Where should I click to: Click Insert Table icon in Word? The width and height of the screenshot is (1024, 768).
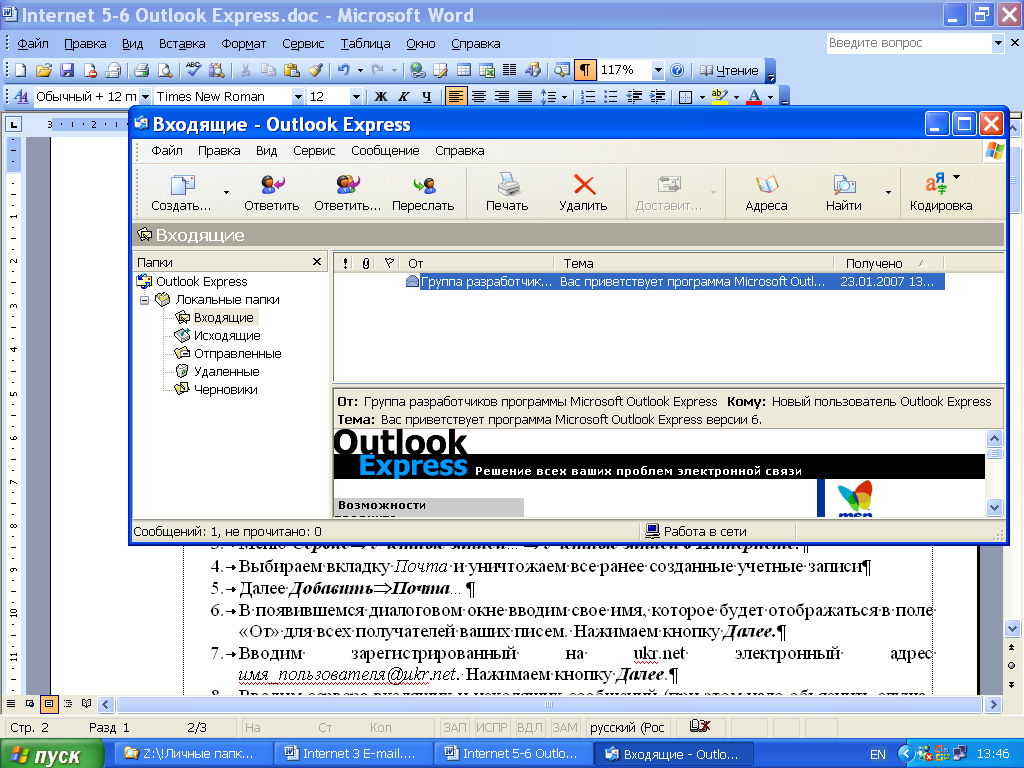[x=464, y=70]
